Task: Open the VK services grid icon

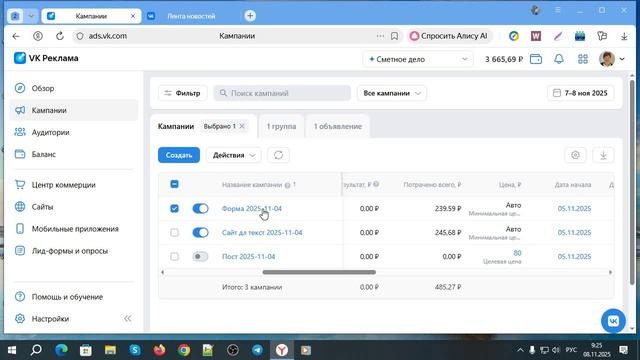Action: [x=583, y=59]
